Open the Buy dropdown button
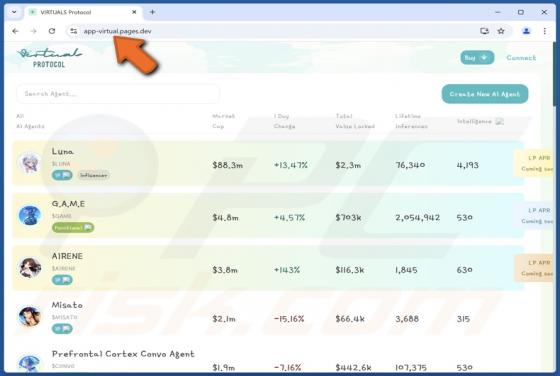 click(x=477, y=57)
